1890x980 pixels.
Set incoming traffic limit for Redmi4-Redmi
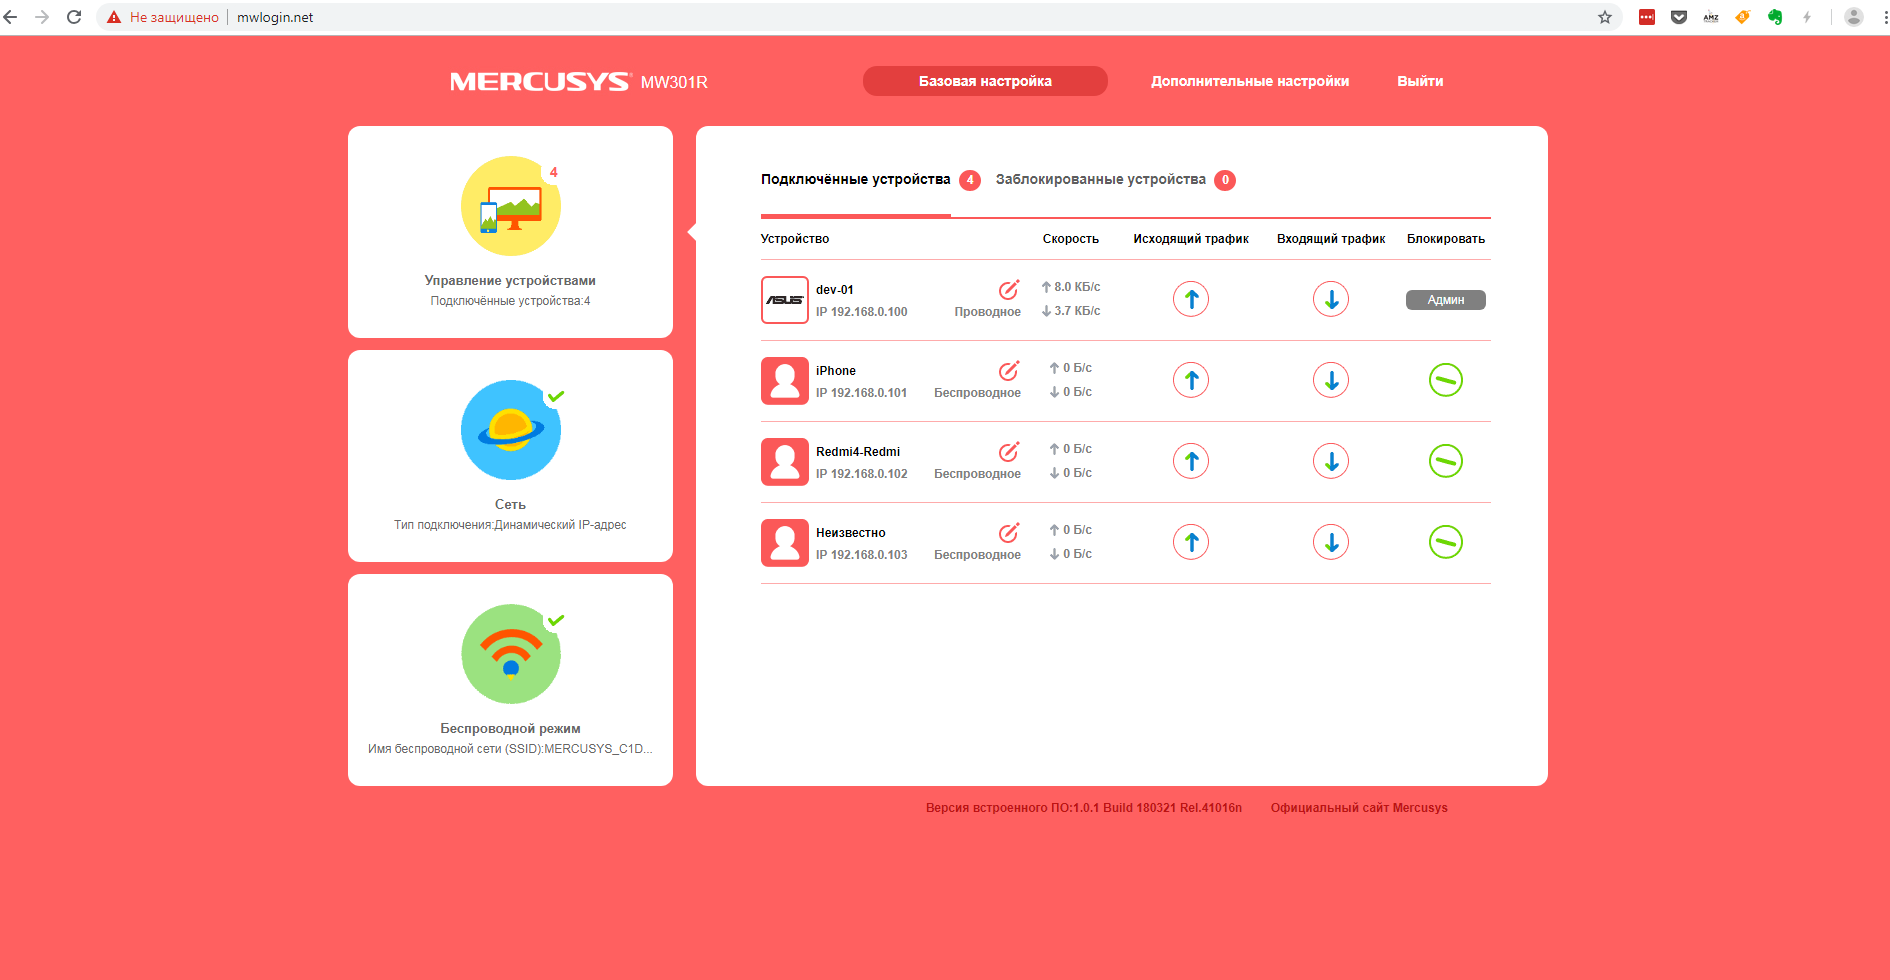pos(1331,461)
